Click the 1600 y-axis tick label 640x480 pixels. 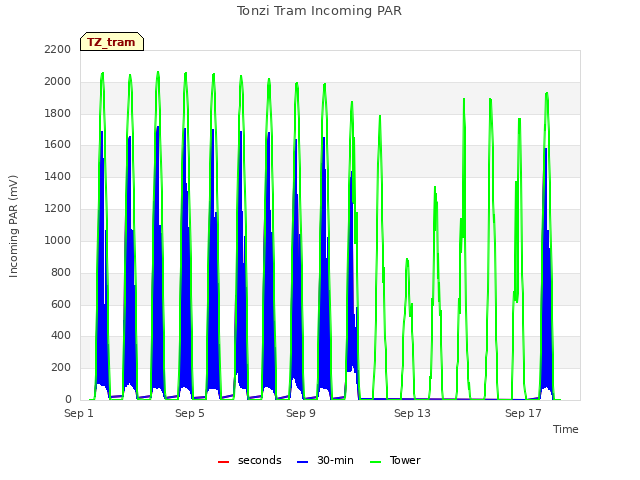click(x=58, y=144)
